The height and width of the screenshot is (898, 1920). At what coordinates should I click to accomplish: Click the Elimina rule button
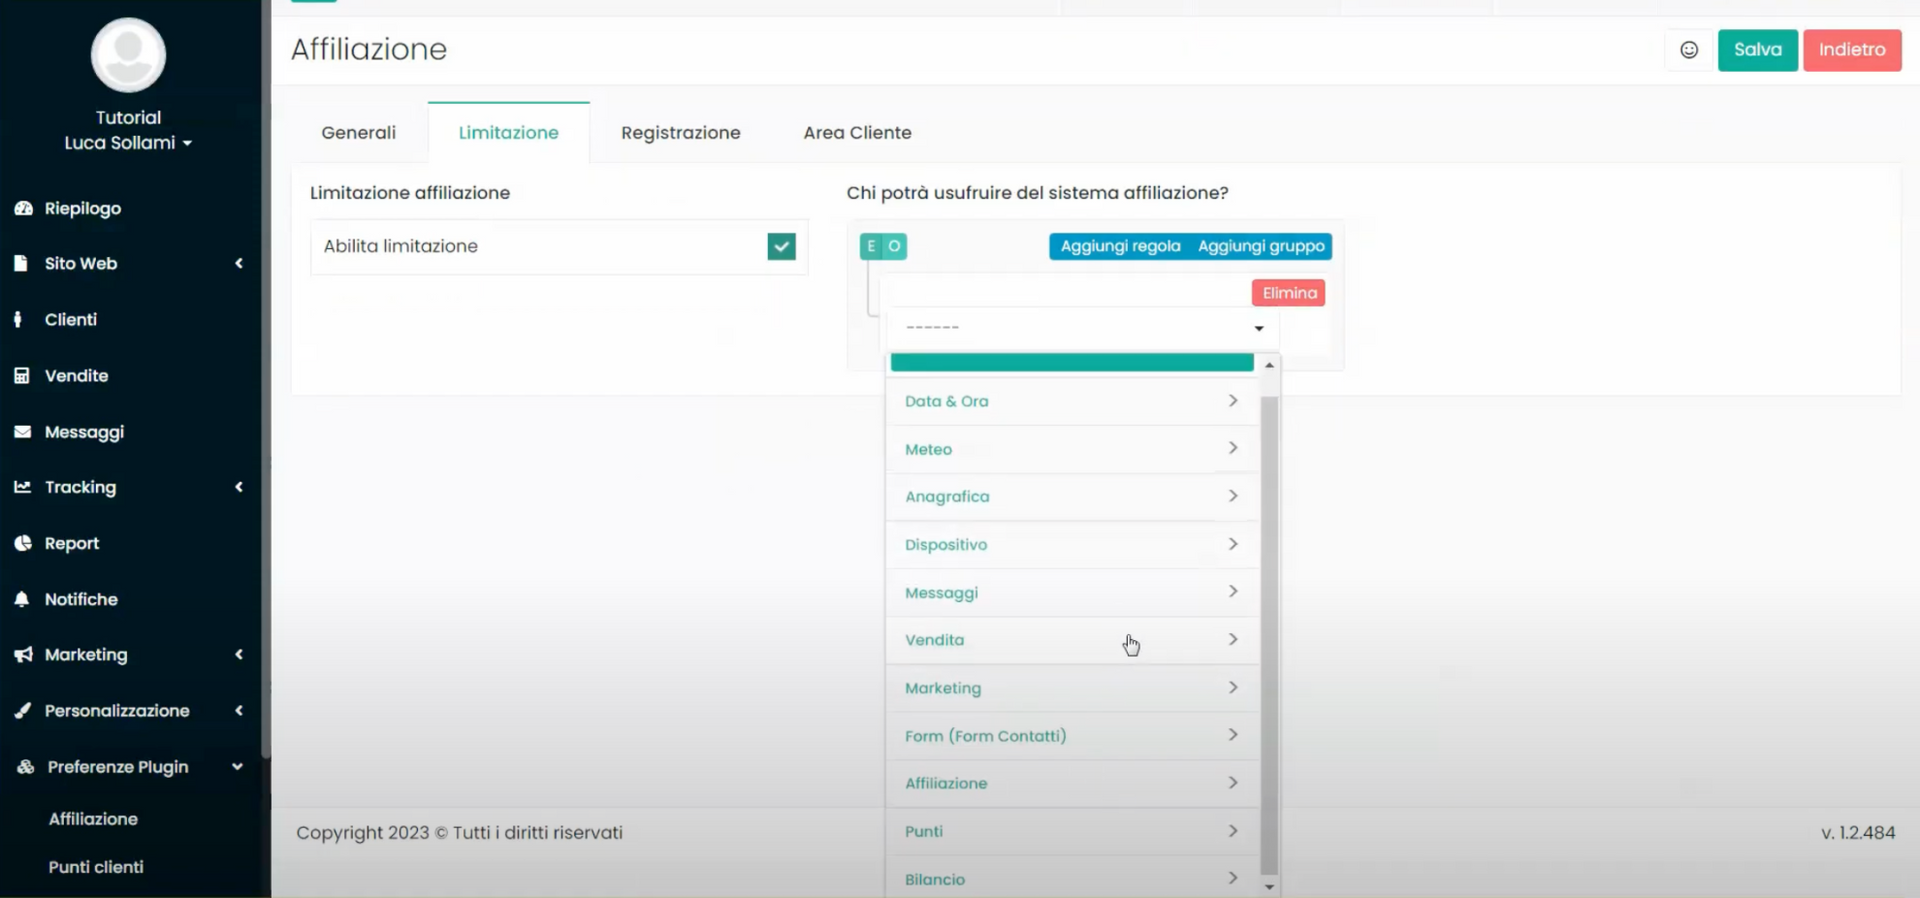click(1289, 293)
